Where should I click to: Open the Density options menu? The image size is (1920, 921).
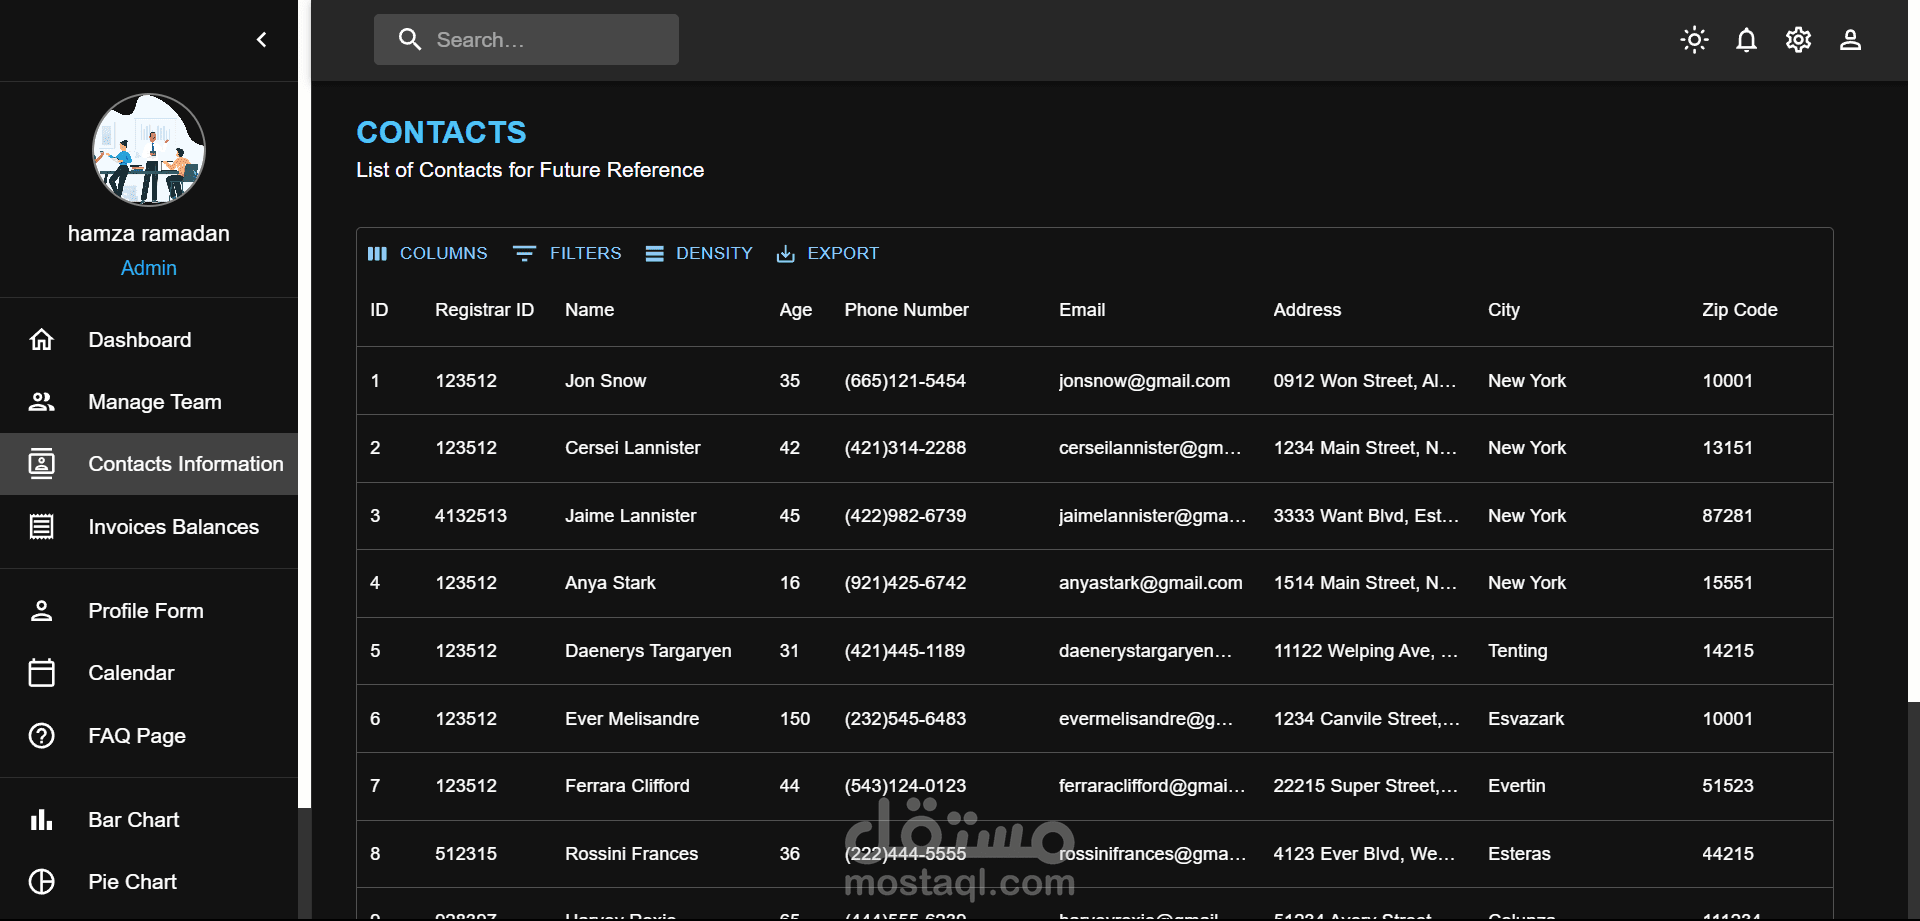tap(699, 254)
